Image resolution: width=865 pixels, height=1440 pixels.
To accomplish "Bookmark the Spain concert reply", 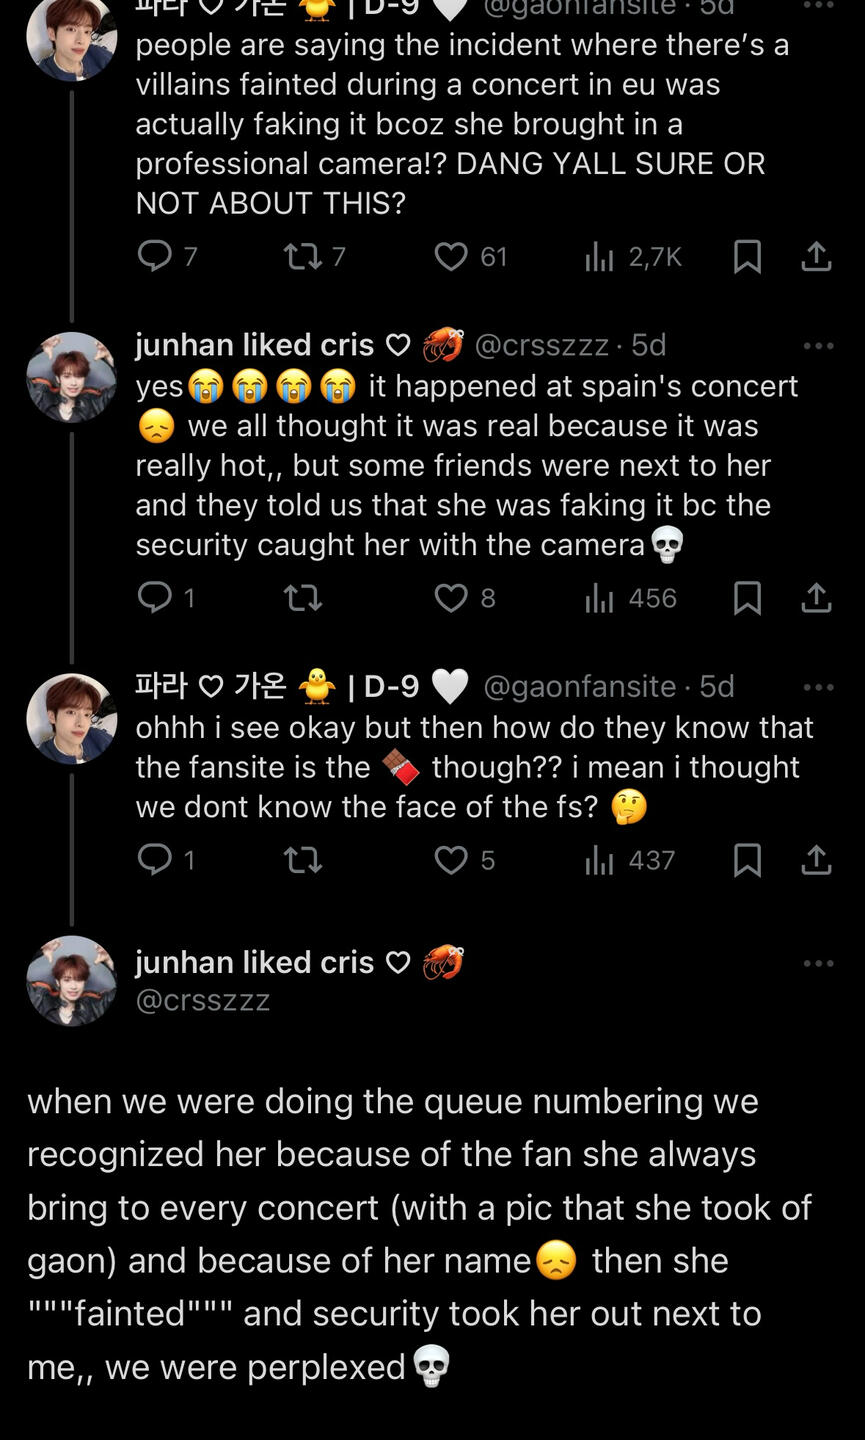I will coord(747,598).
